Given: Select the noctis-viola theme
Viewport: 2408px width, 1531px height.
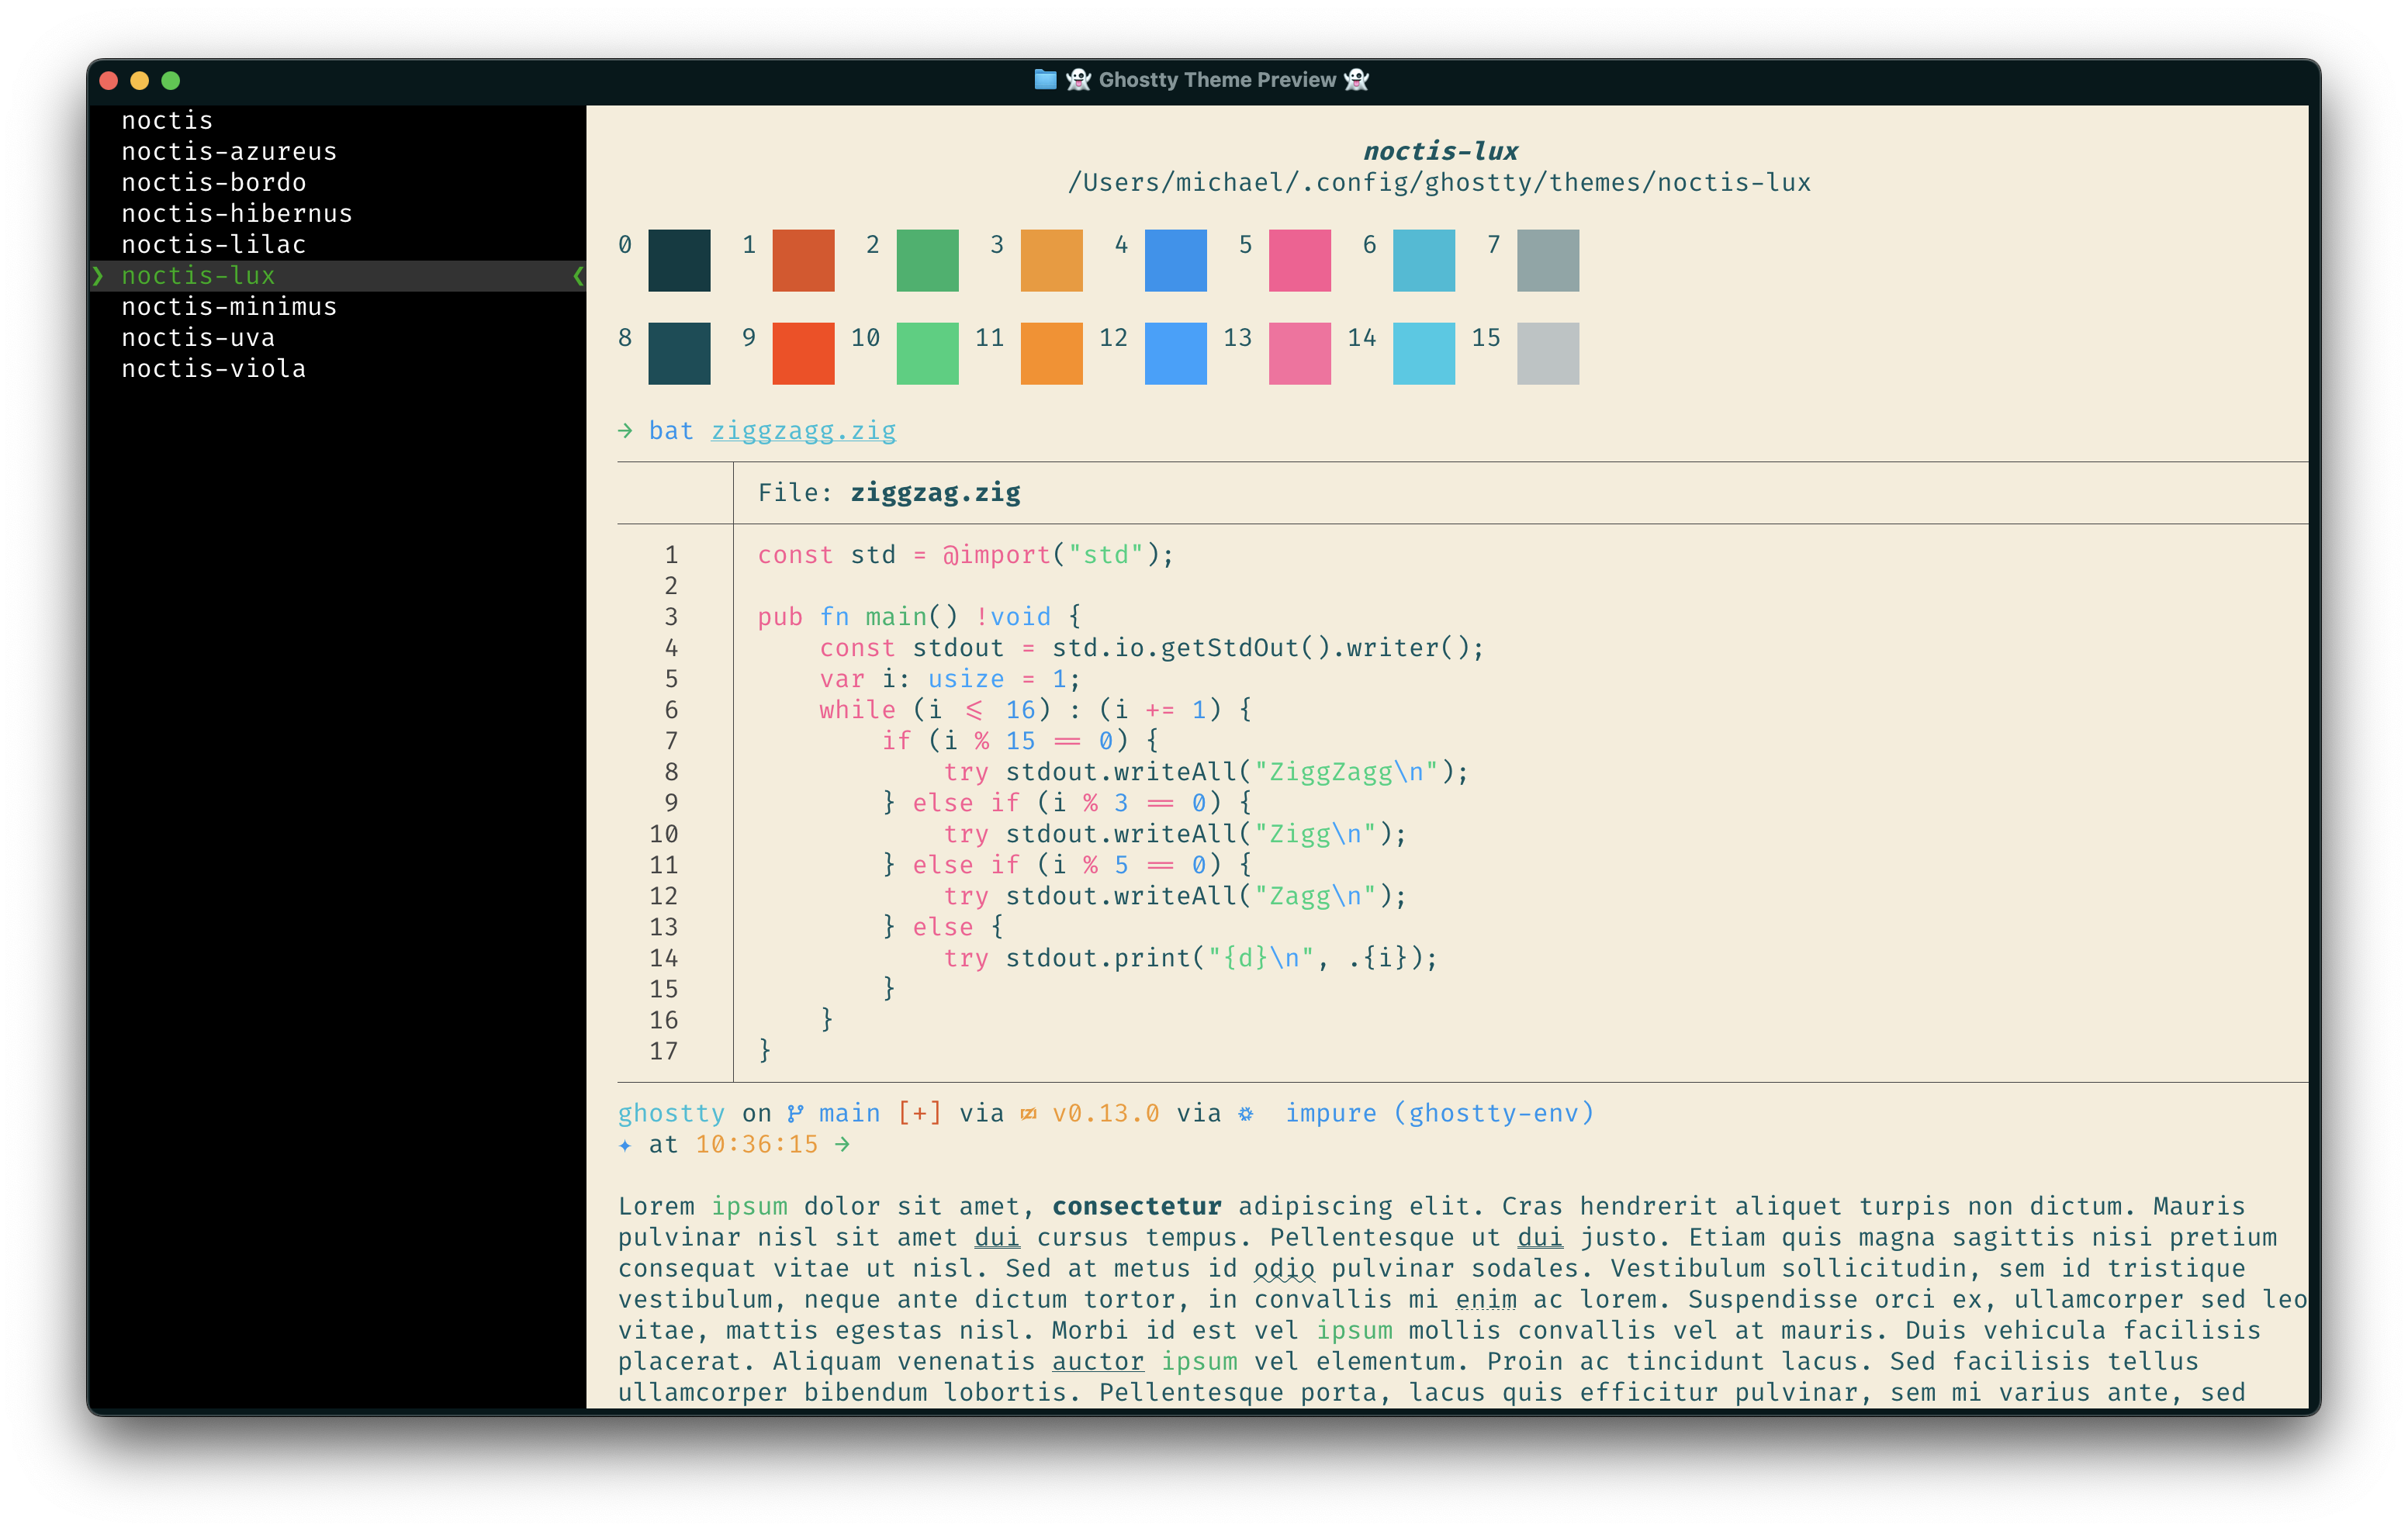Looking at the screenshot, I should point(214,368).
